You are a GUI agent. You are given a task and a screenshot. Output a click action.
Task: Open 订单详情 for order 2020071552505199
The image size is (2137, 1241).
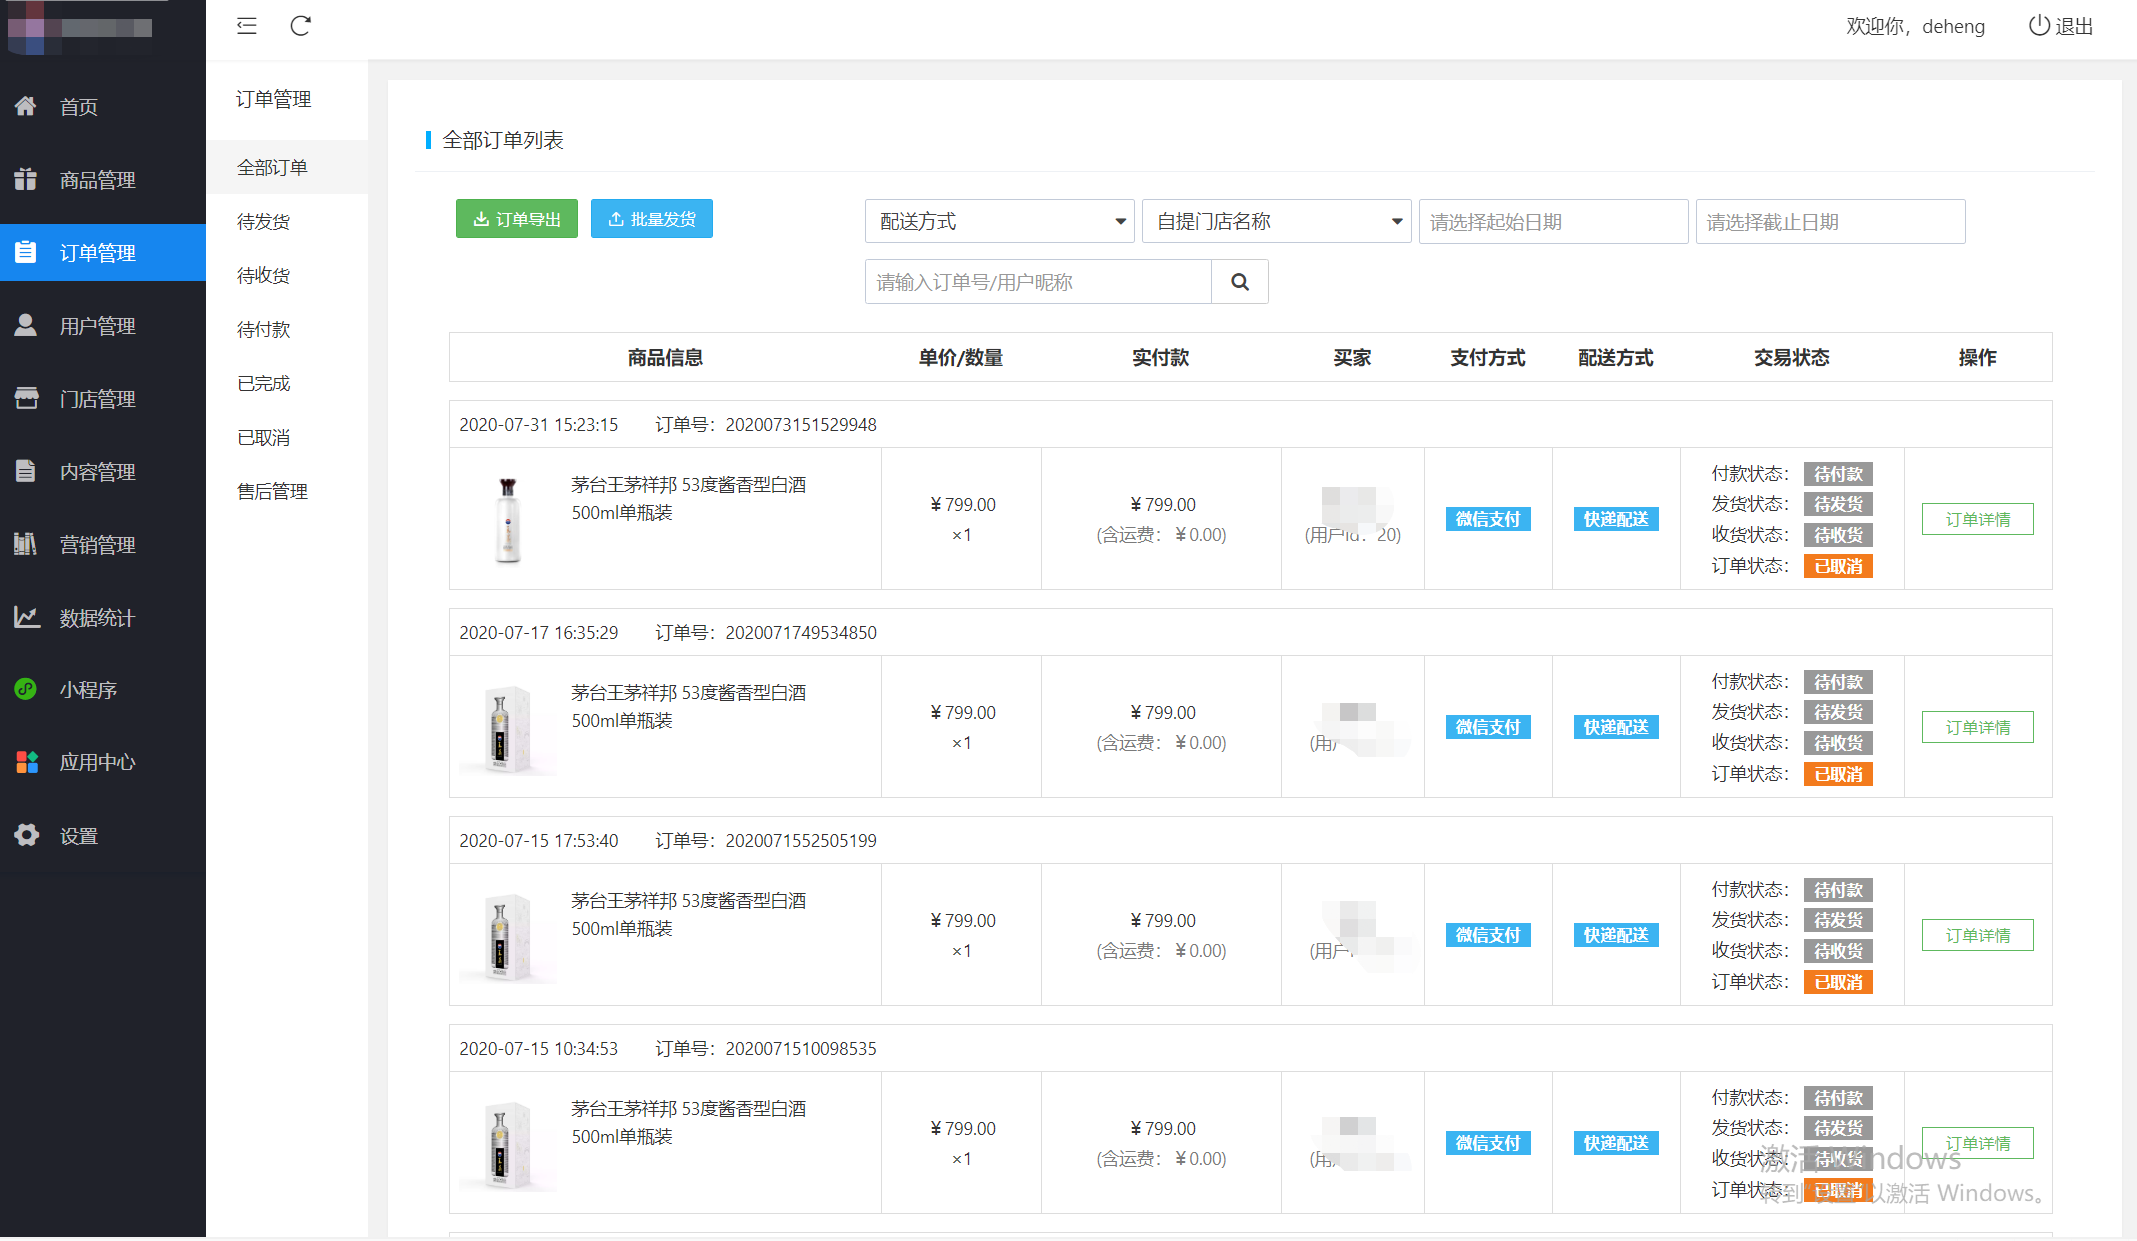pyautogui.click(x=1977, y=935)
